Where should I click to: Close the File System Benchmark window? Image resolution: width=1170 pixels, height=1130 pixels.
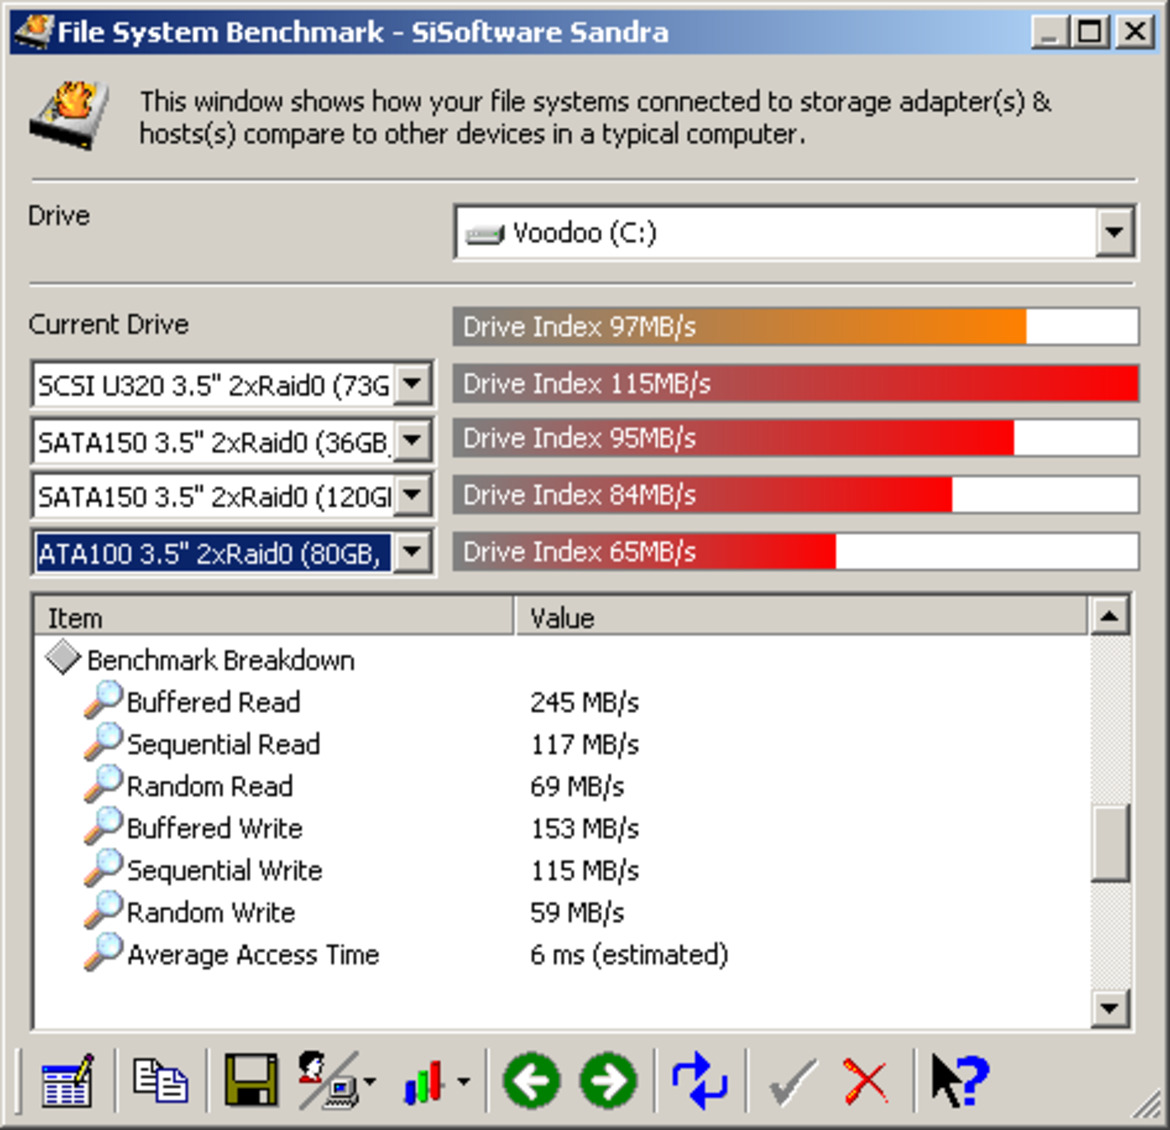click(1135, 32)
